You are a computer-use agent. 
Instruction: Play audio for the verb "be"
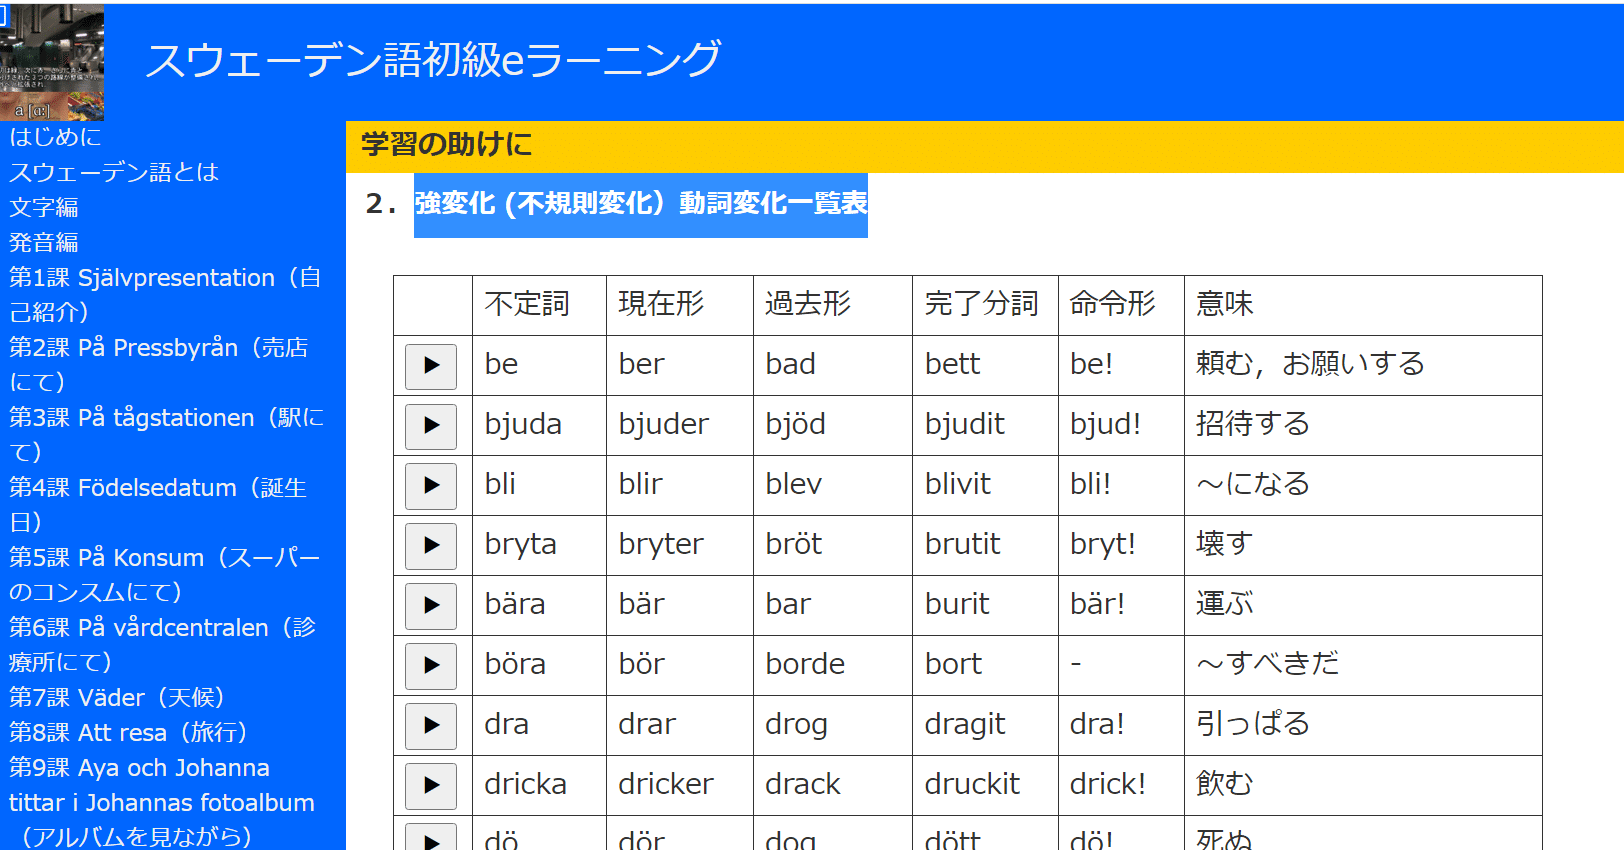tap(431, 366)
